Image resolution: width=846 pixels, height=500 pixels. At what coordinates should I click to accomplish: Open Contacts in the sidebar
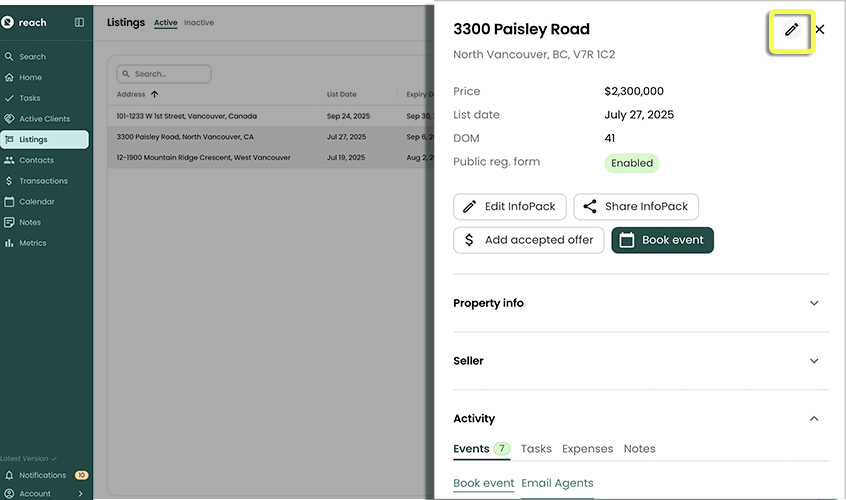[36, 160]
